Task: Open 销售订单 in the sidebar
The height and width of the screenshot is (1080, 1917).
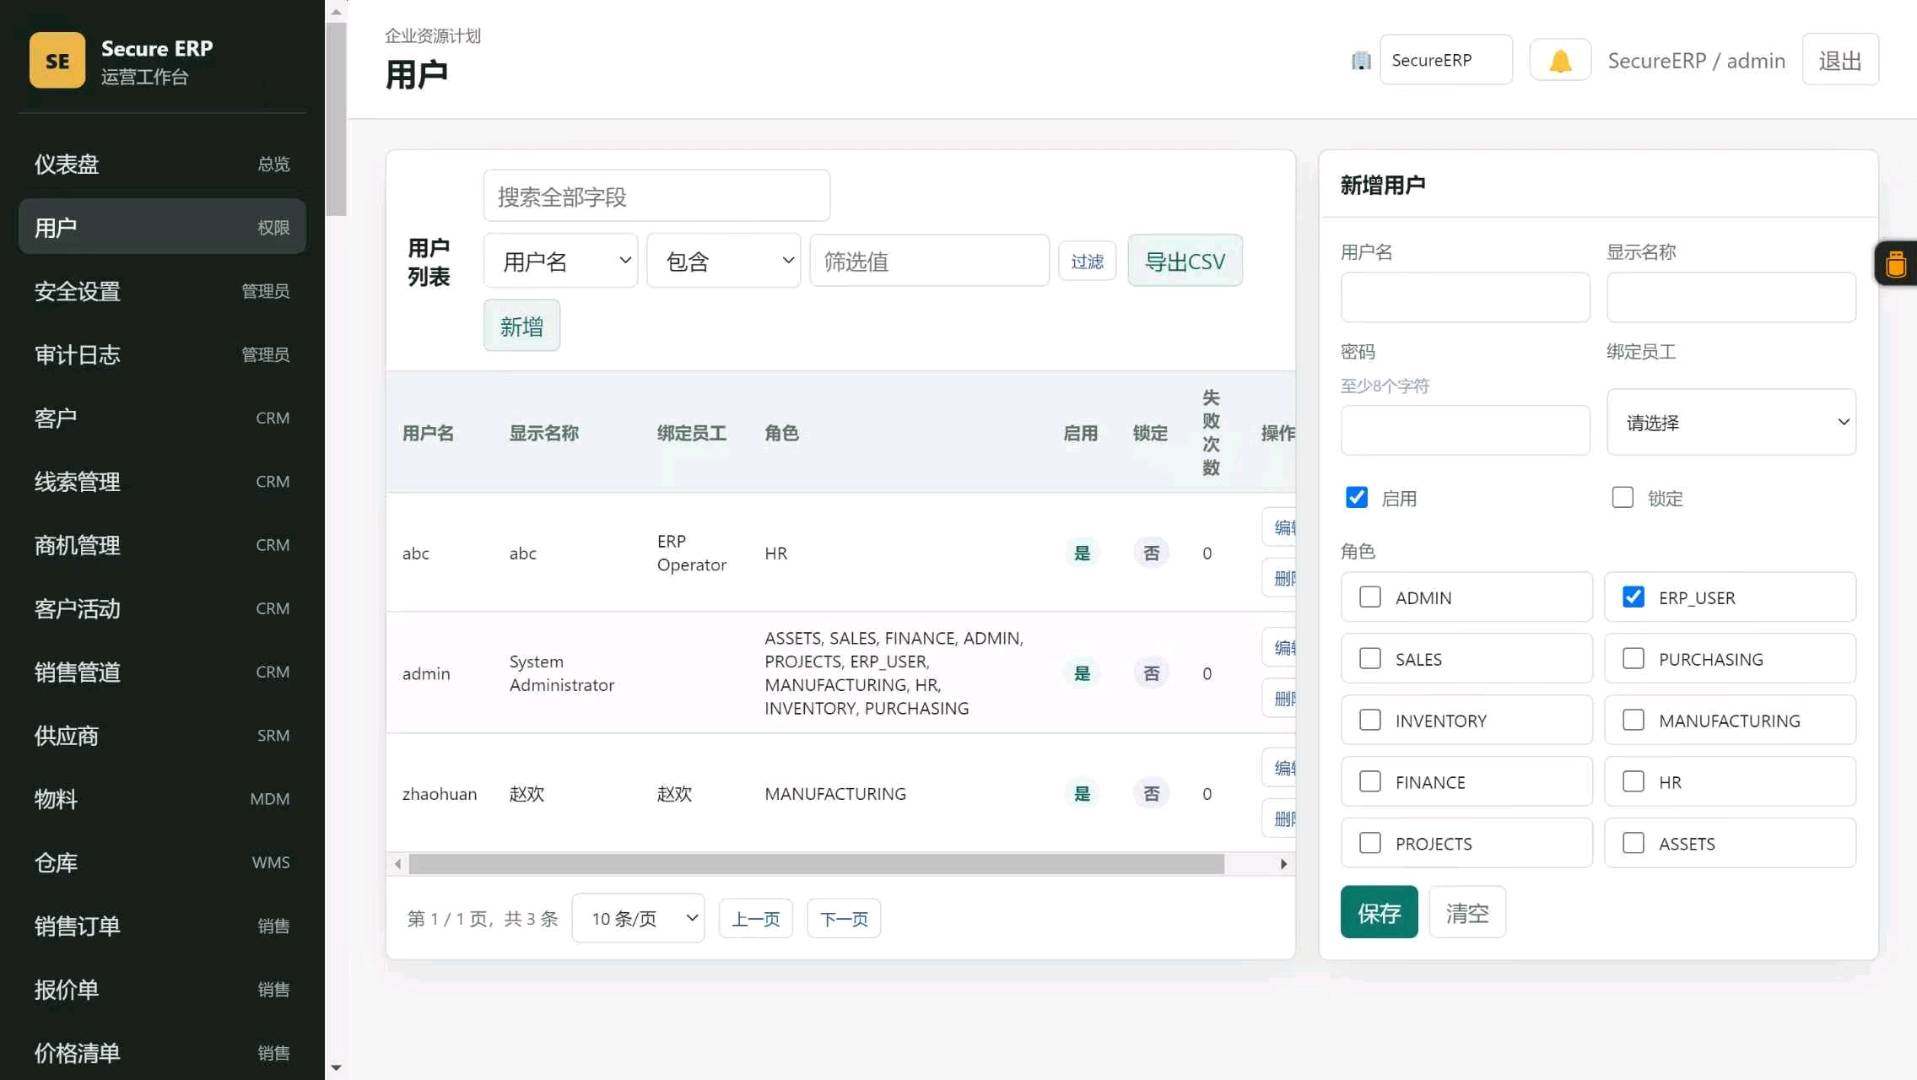Action: pos(162,926)
